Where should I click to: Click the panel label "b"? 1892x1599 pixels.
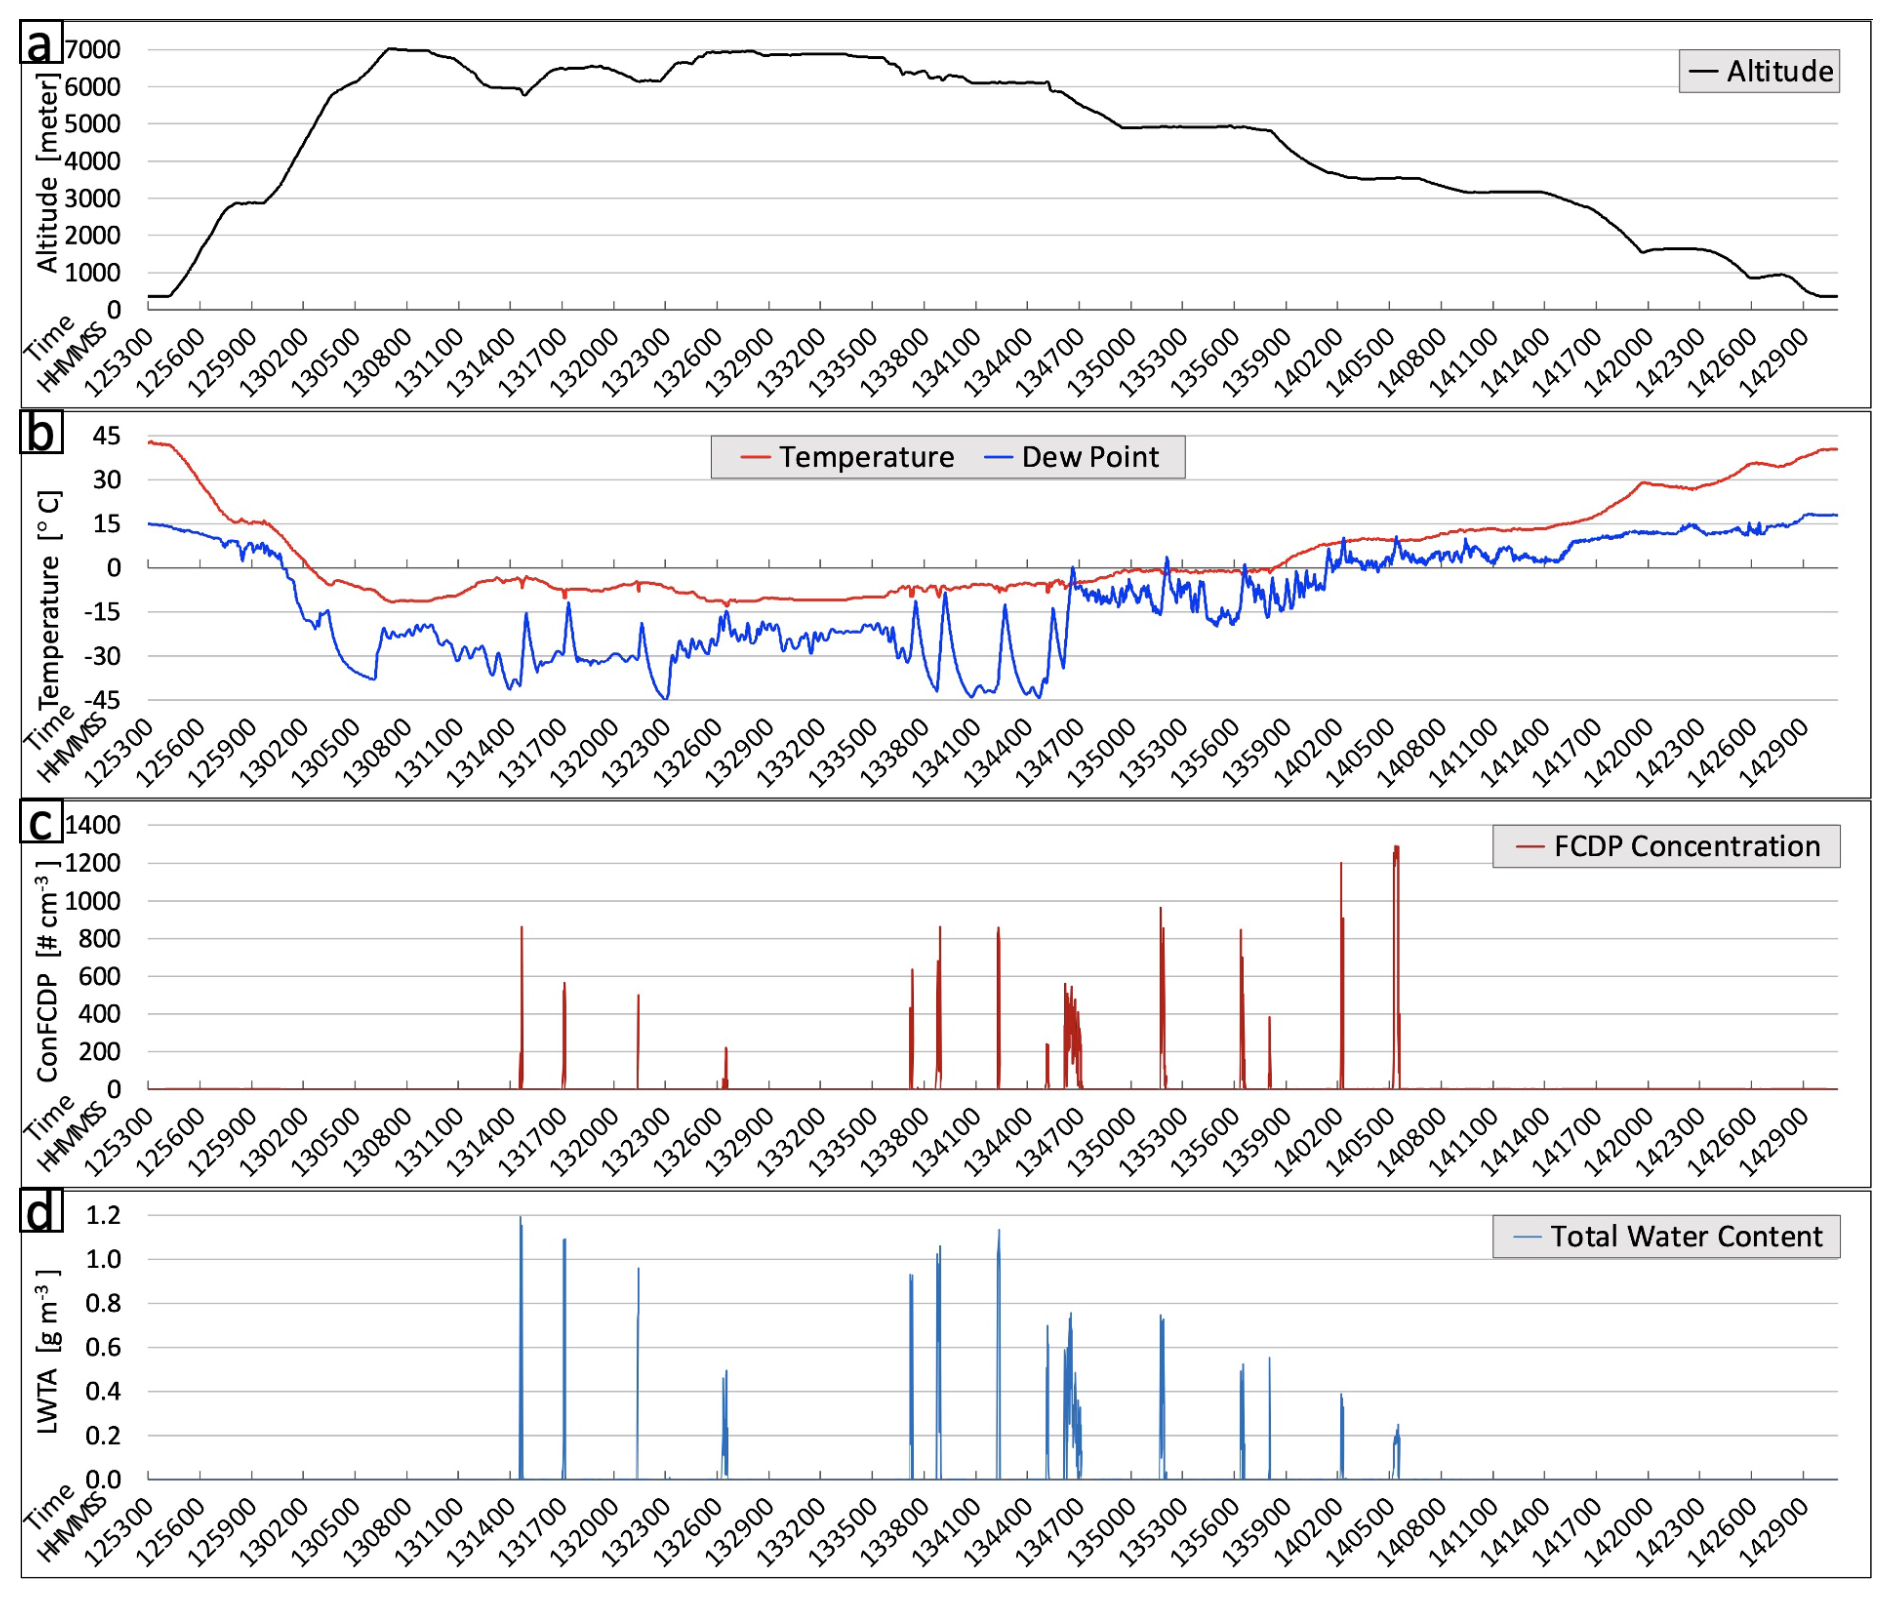(x=40, y=433)
